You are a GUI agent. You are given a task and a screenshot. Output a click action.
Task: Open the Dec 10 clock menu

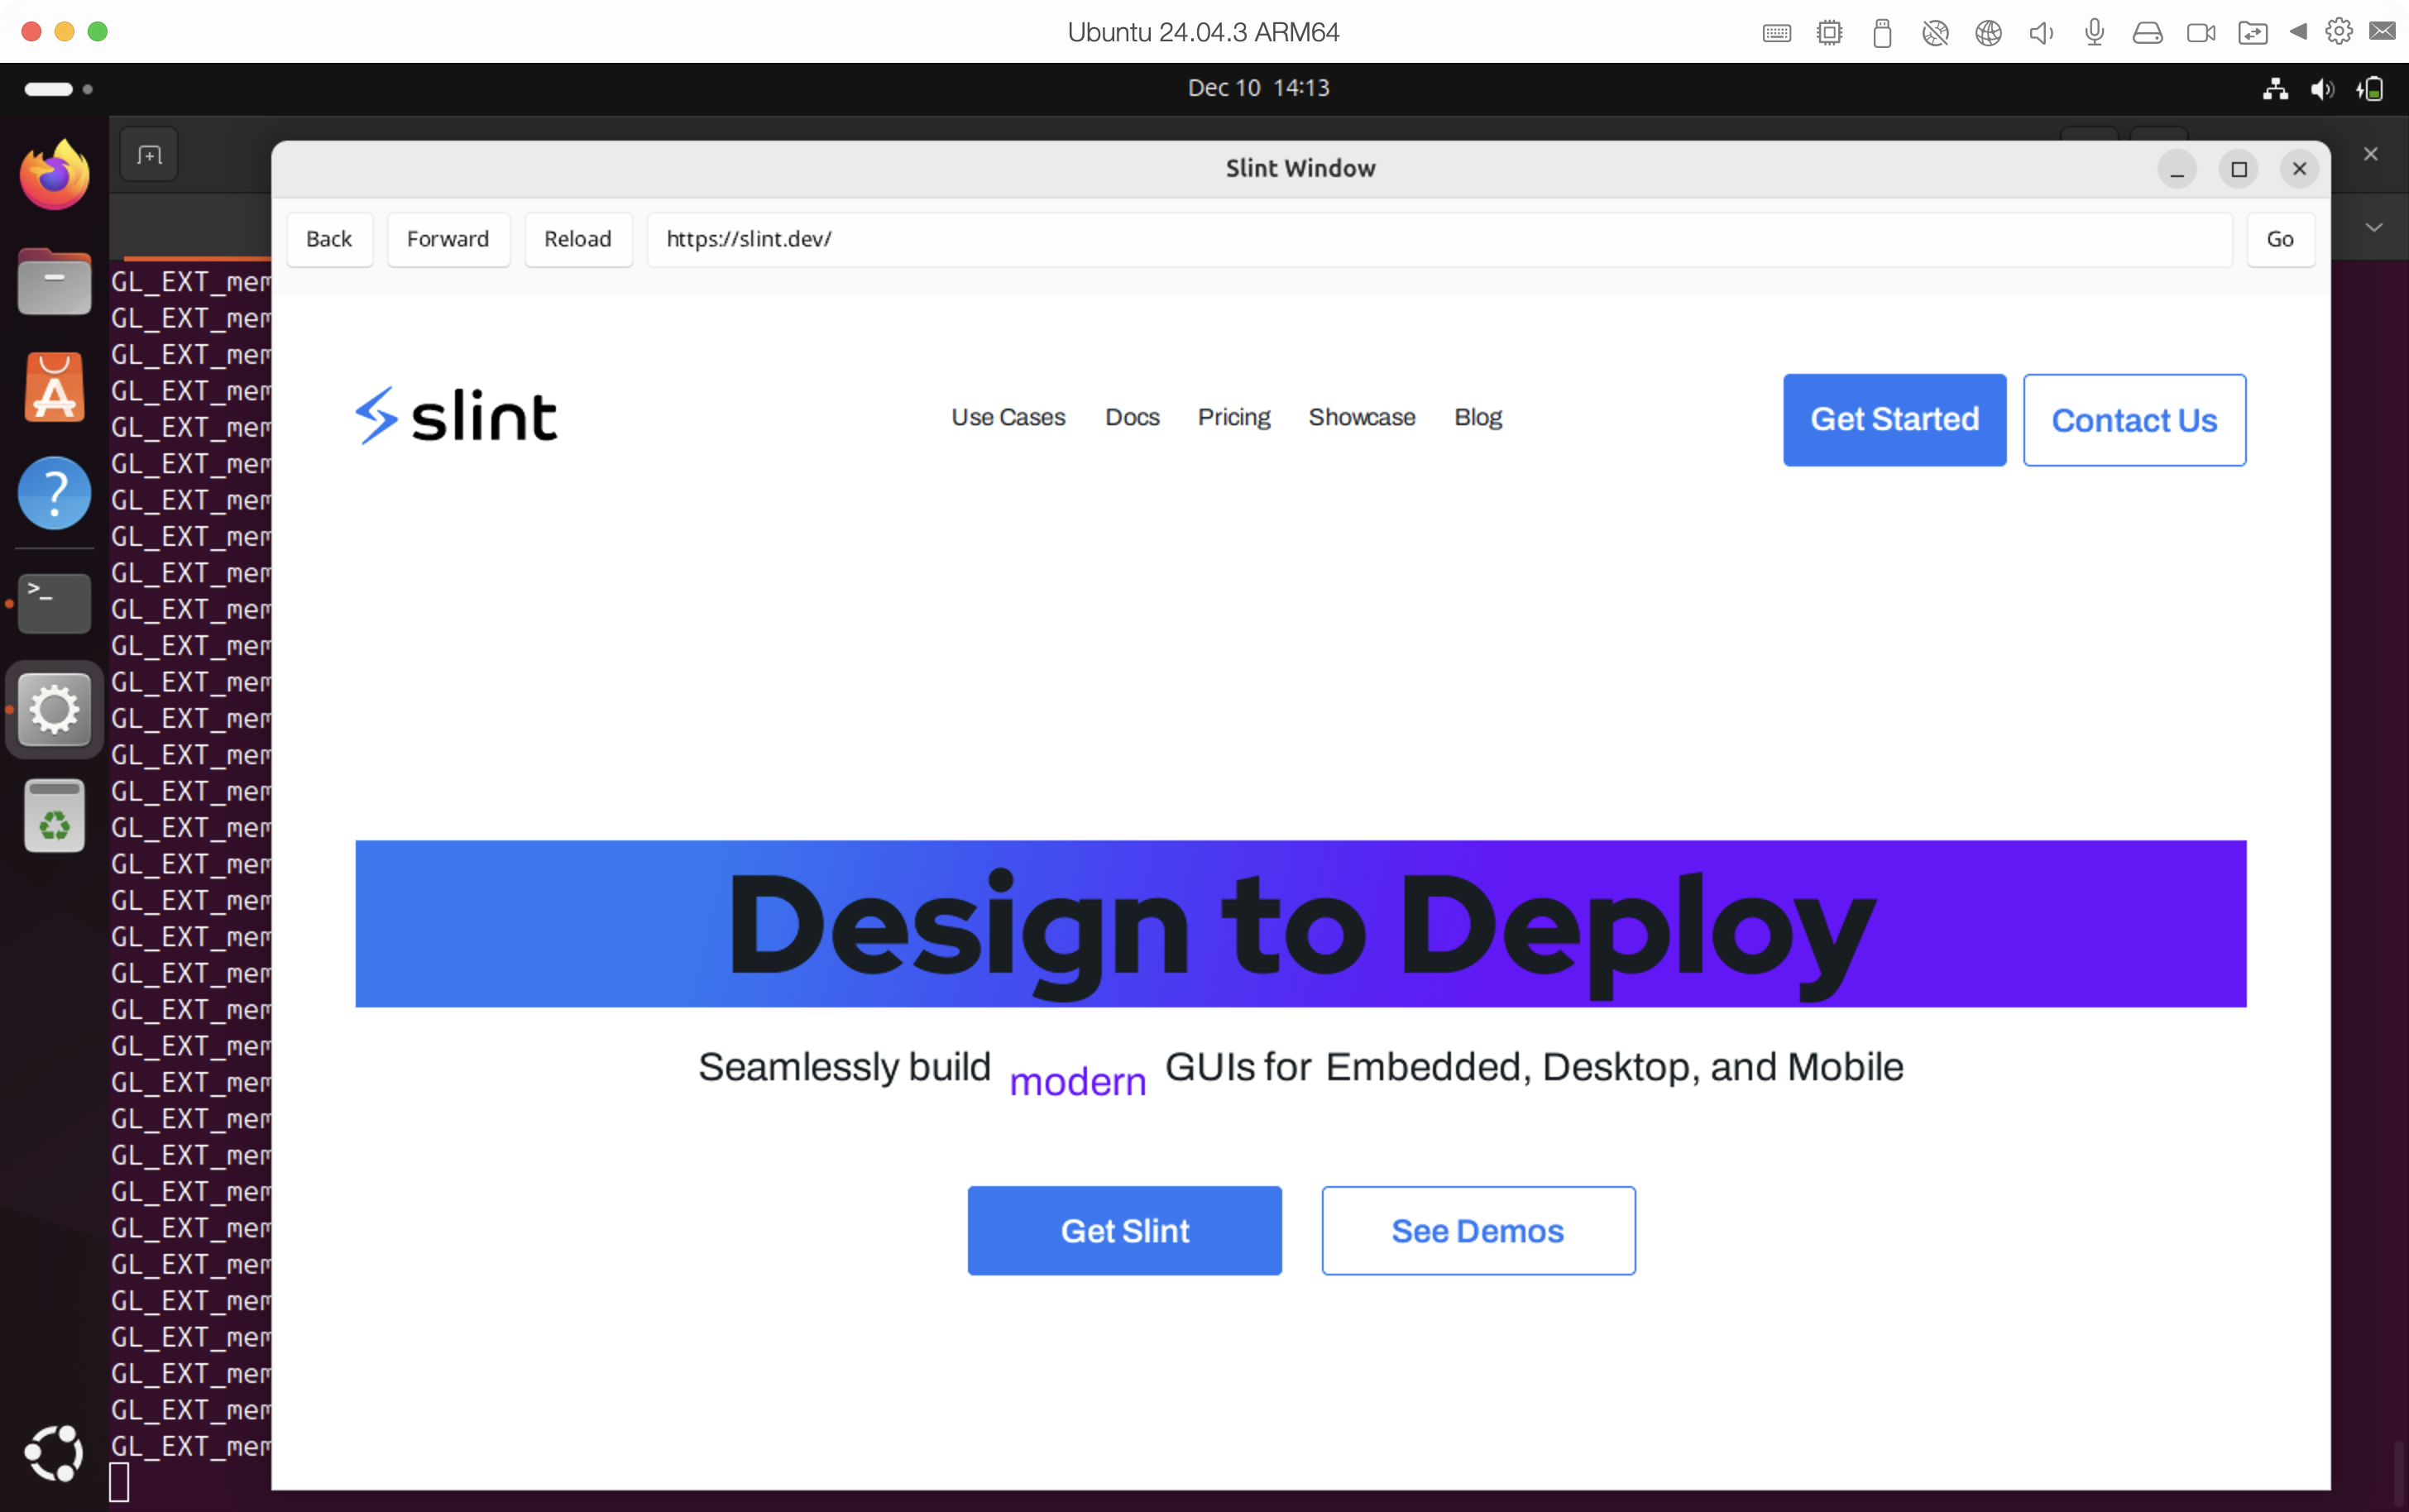point(1258,87)
